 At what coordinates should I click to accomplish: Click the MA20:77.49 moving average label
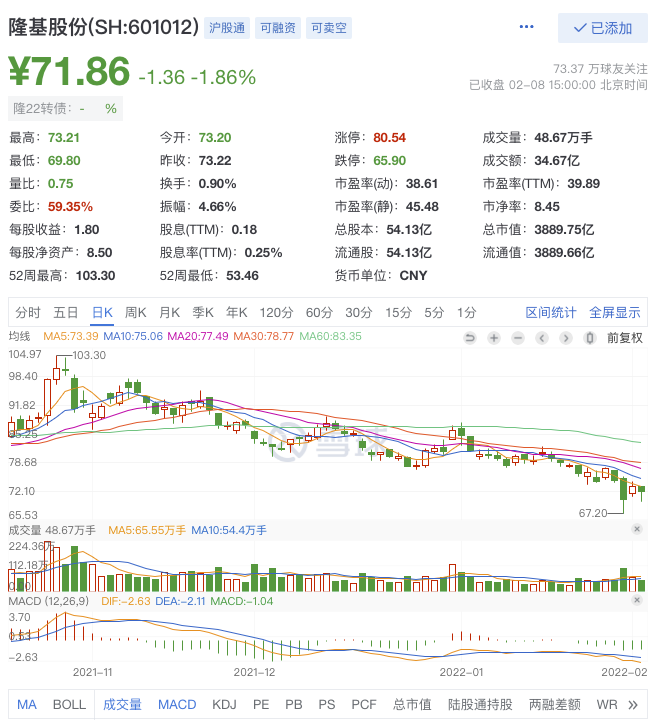pos(198,336)
